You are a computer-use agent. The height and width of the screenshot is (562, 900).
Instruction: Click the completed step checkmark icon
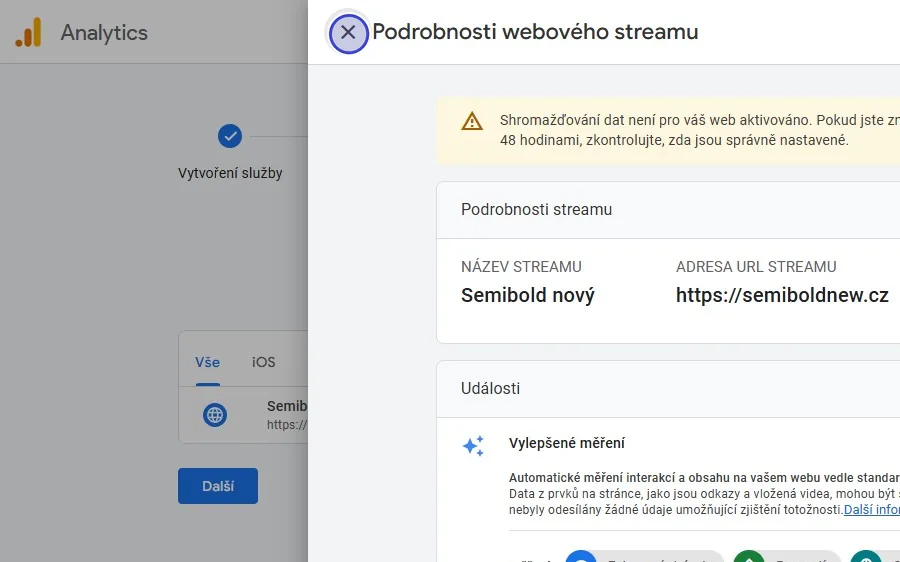coord(230,136)
